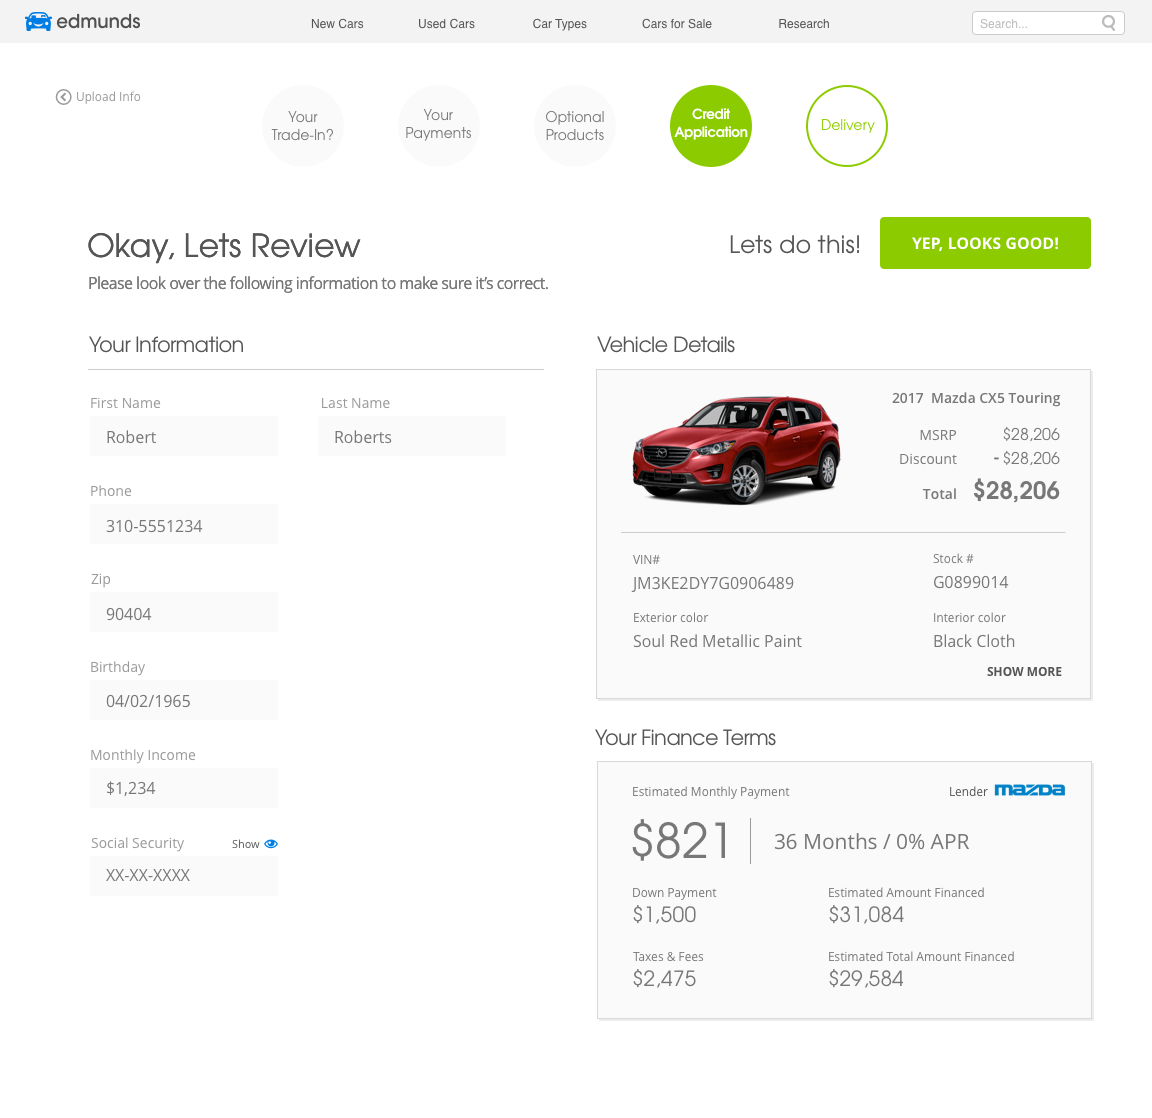Toggle Social Security visibility eye icon

(271, 844)
